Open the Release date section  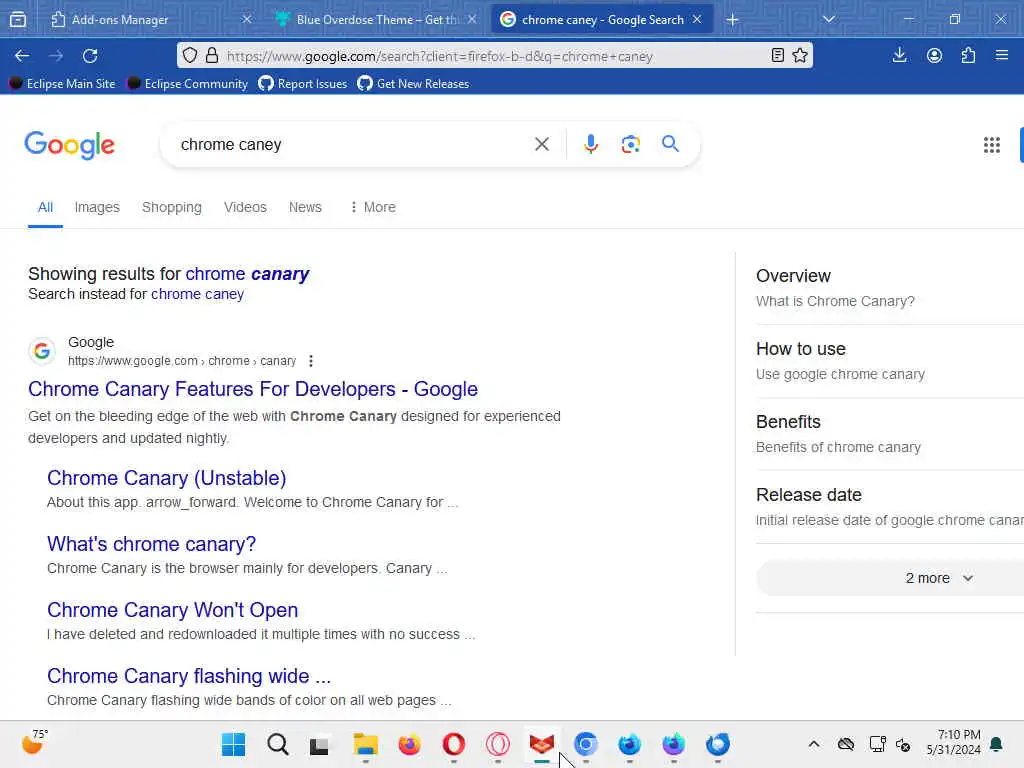coord(889,507)
